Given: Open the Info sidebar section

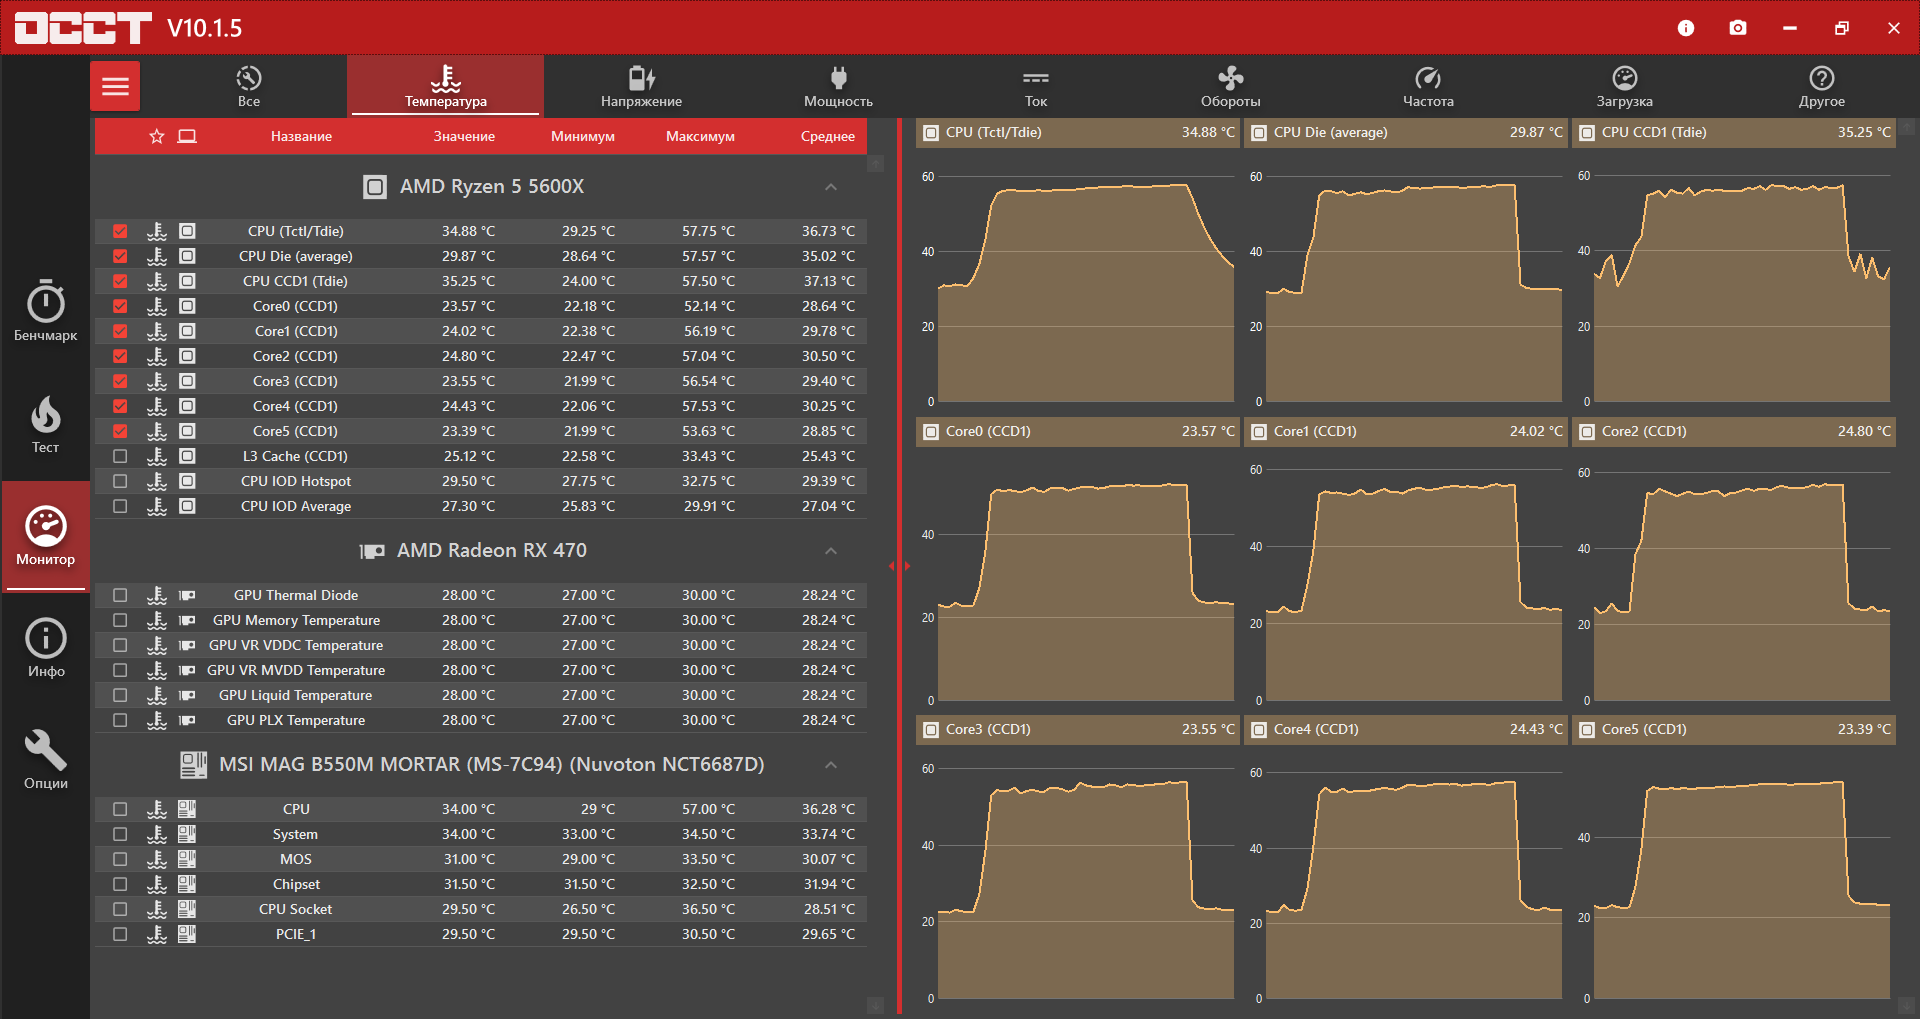Looking at the screenshot, I should coord(46,648).
